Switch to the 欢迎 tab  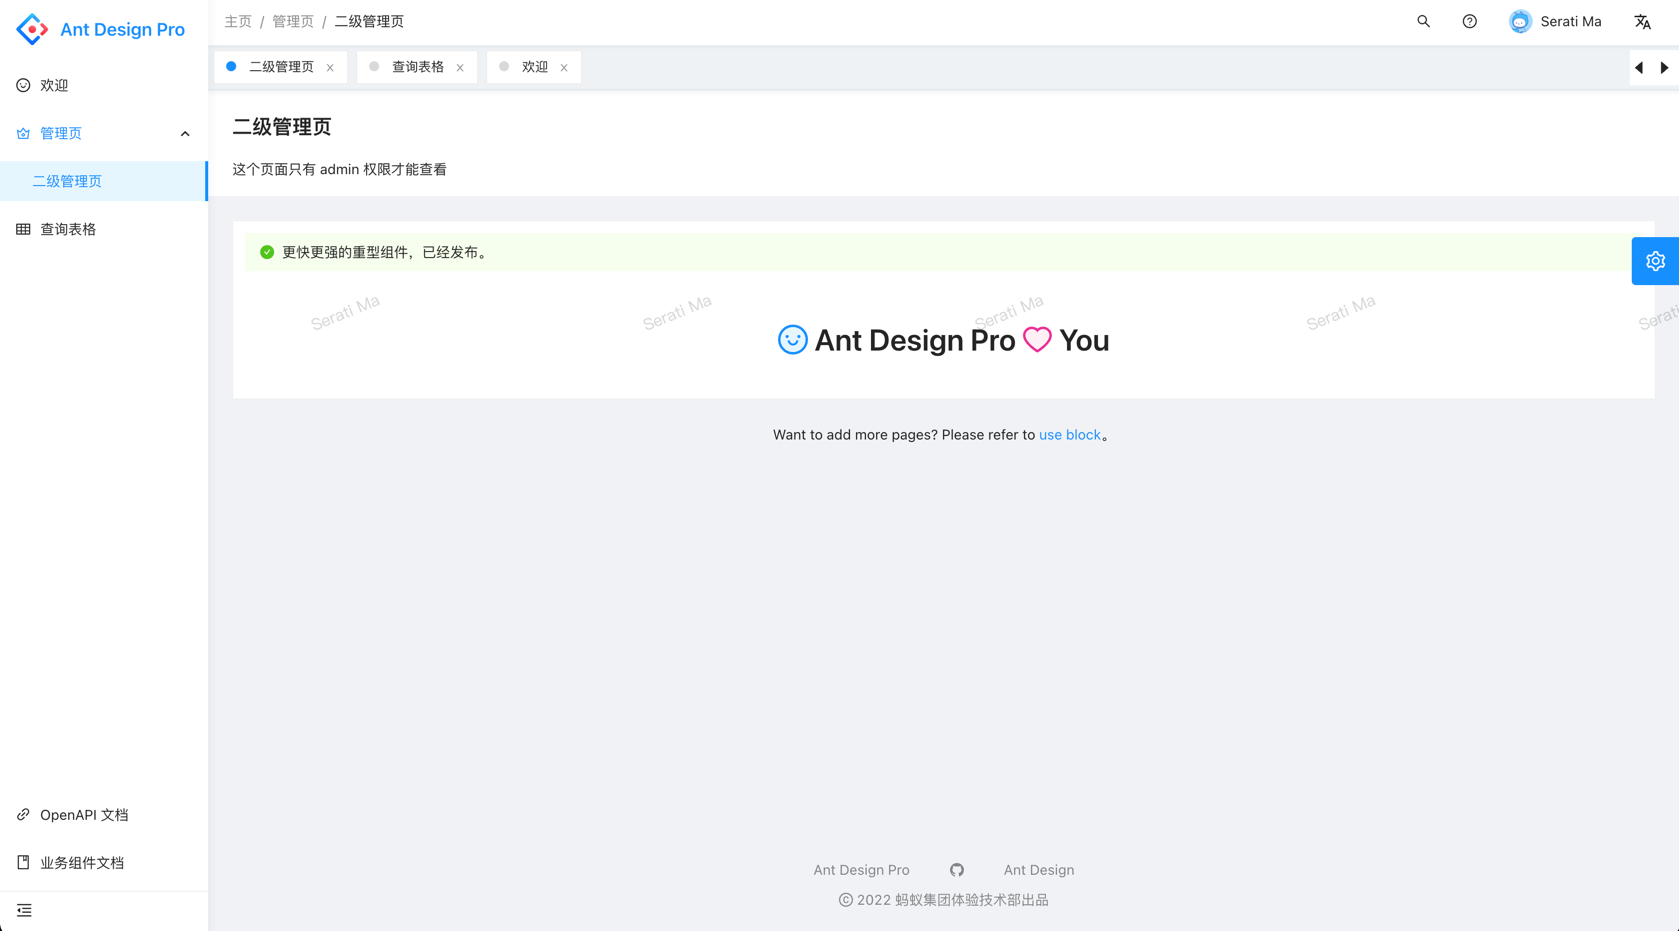[534, 67]
